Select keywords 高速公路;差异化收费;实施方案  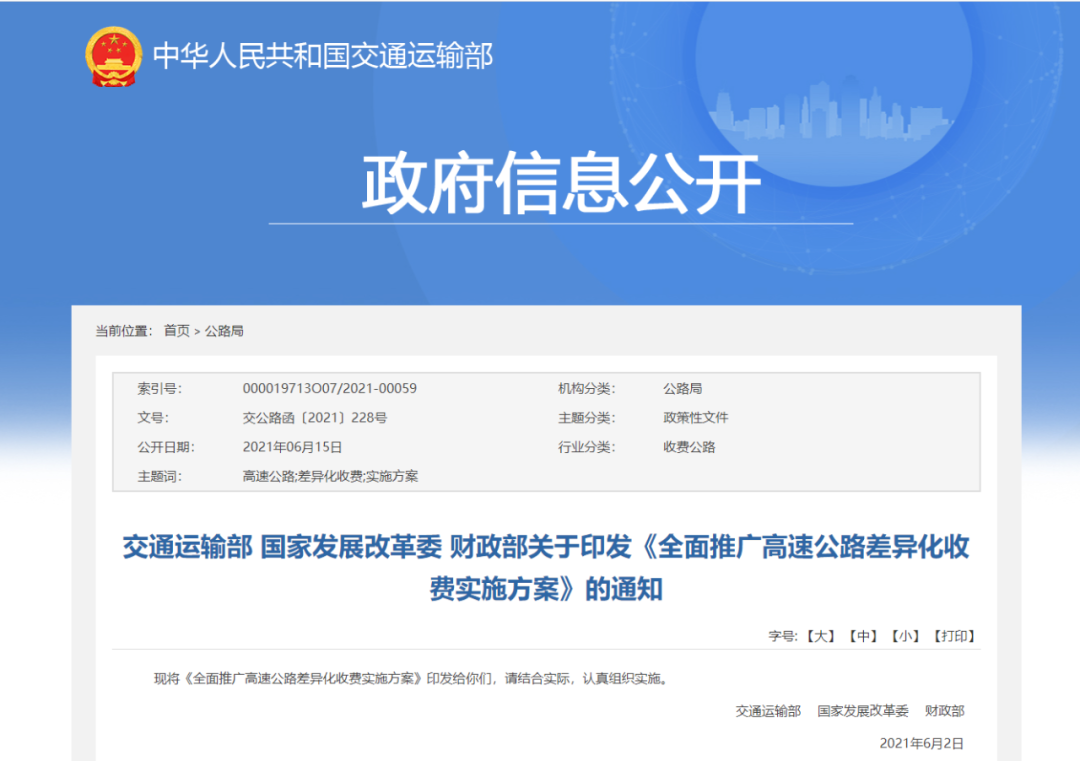click(330, 477)
